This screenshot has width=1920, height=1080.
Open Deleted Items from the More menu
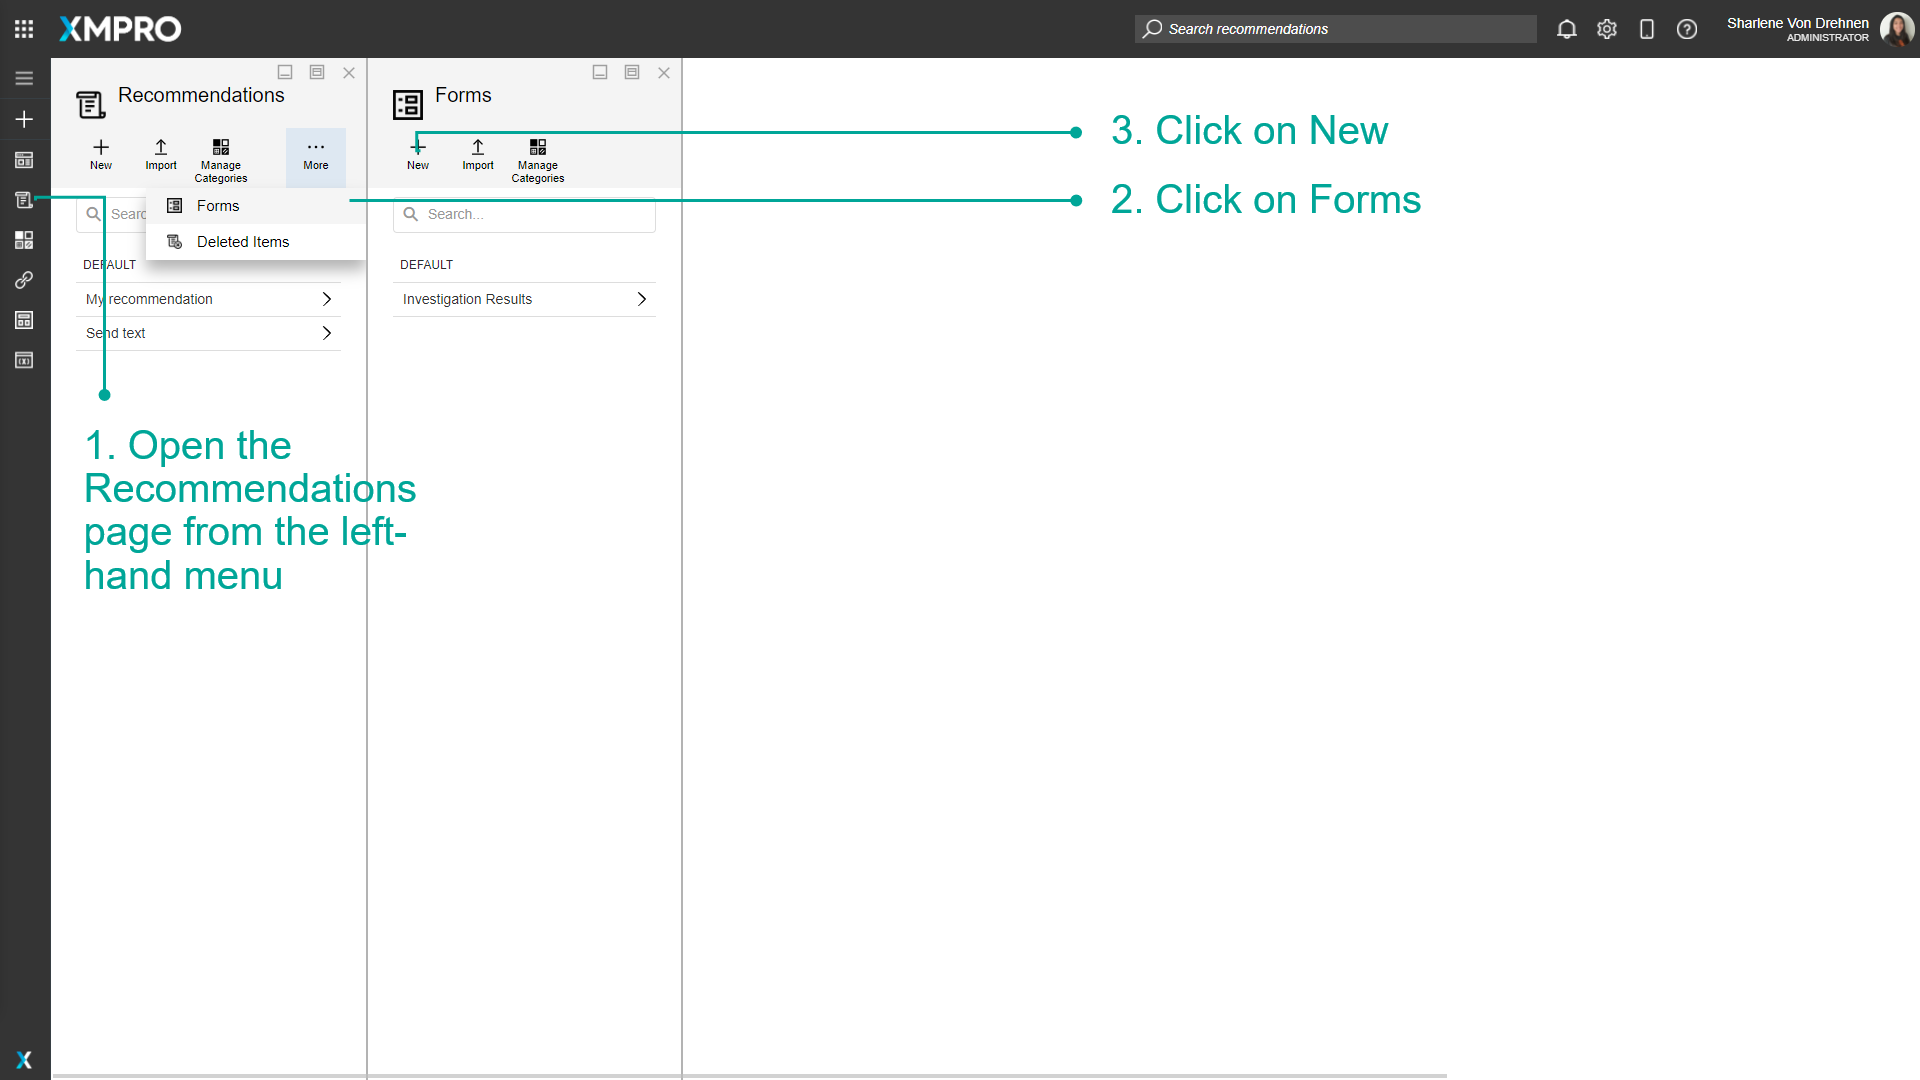[x=242, y=241]
